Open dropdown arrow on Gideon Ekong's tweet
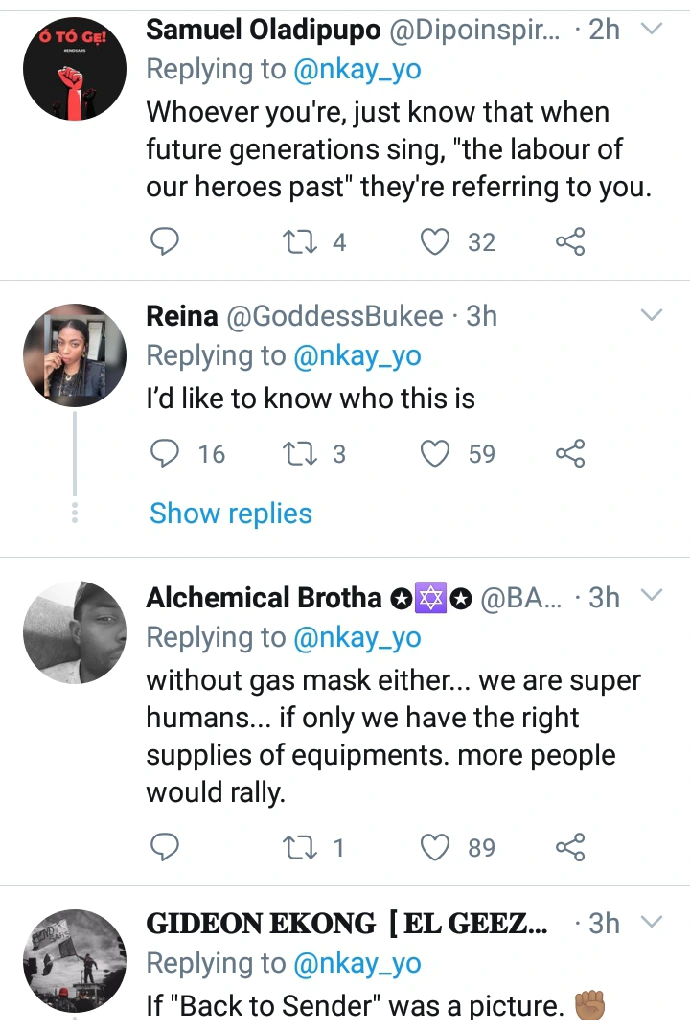 click(x=651, y=921)
